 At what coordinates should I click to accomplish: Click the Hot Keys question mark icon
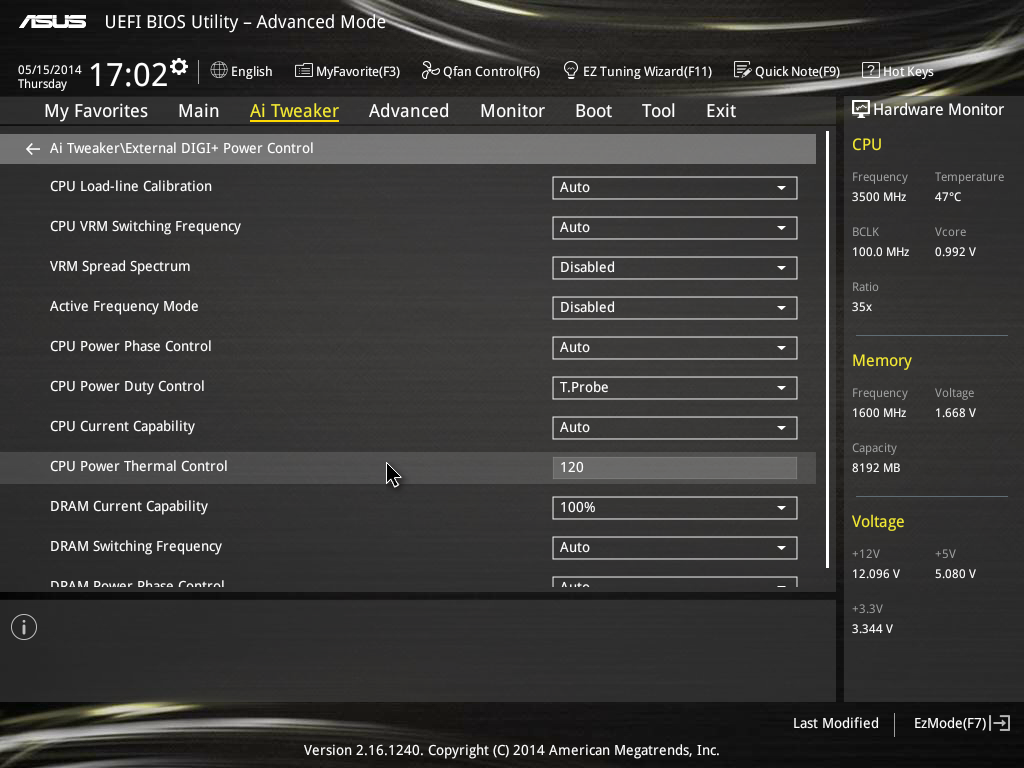click(871, 70)
